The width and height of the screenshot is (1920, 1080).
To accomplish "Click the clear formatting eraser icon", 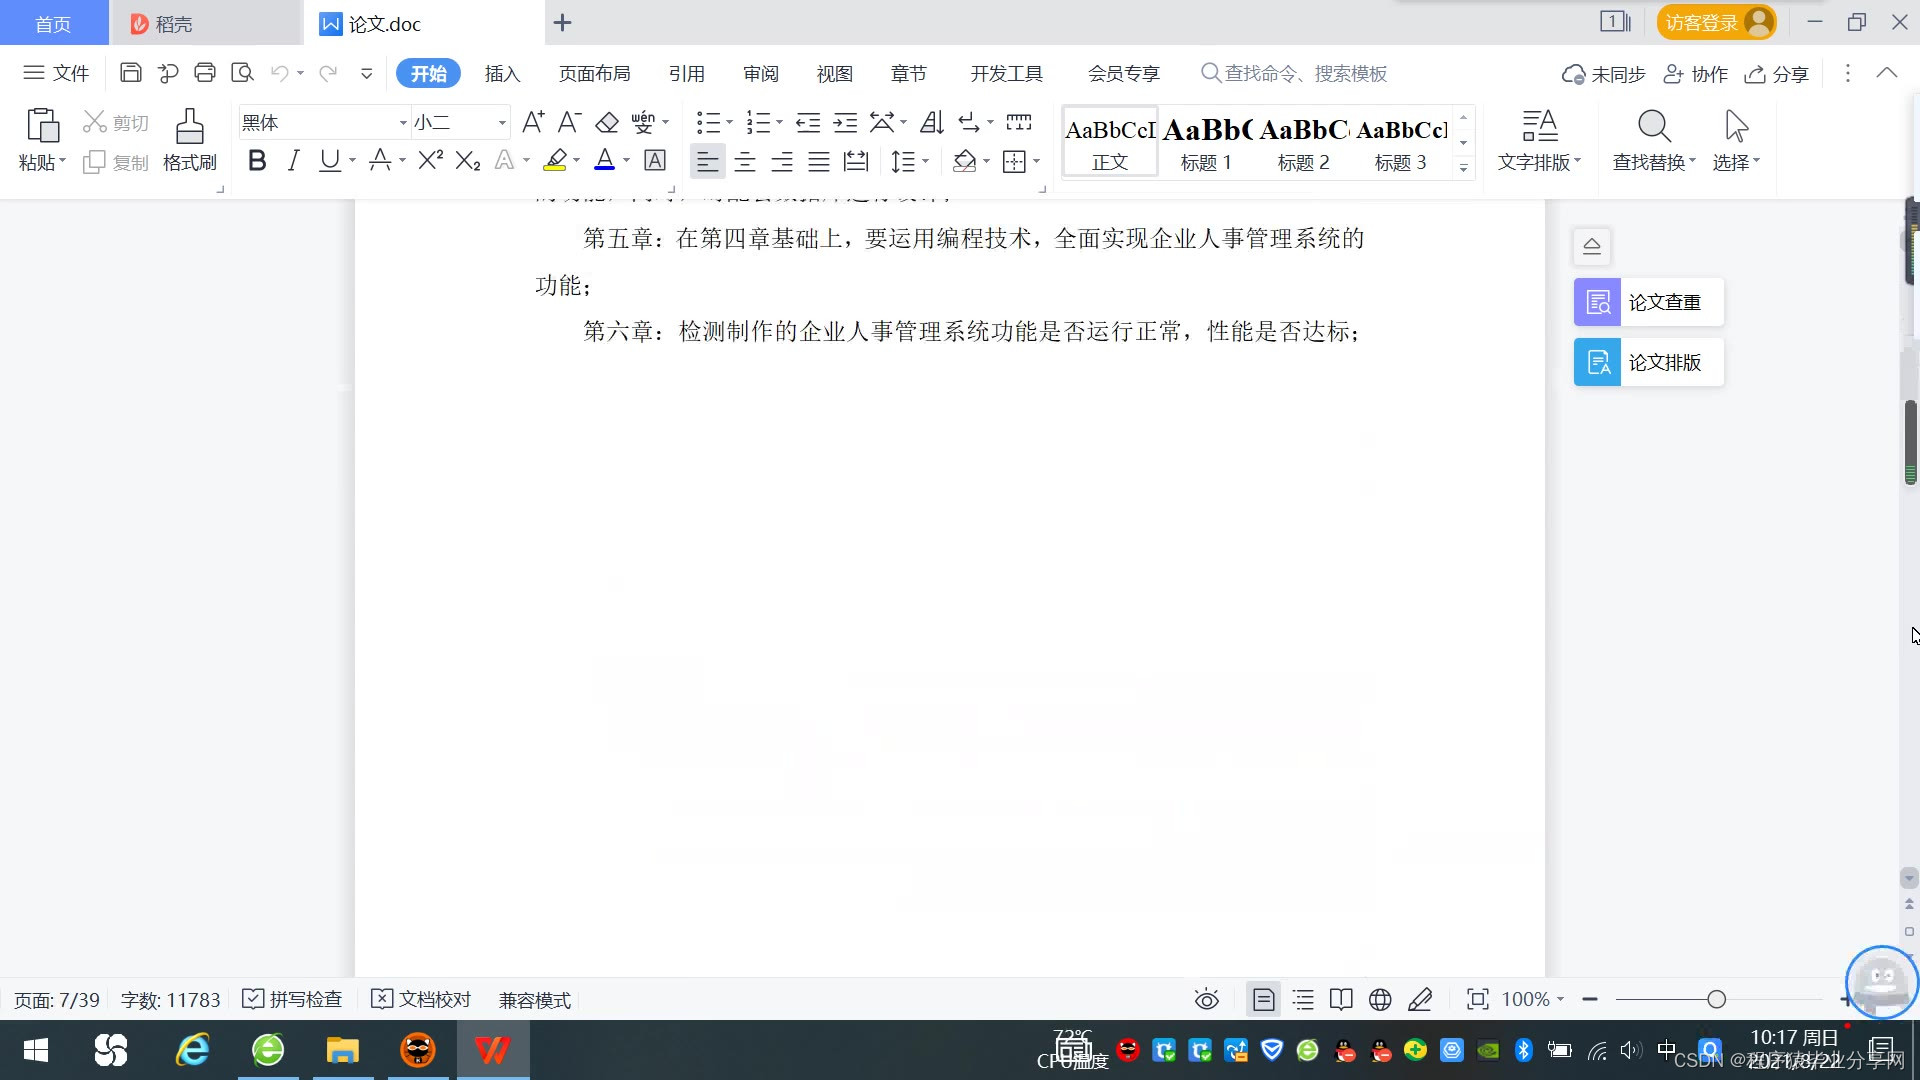I will pos(607,122).
